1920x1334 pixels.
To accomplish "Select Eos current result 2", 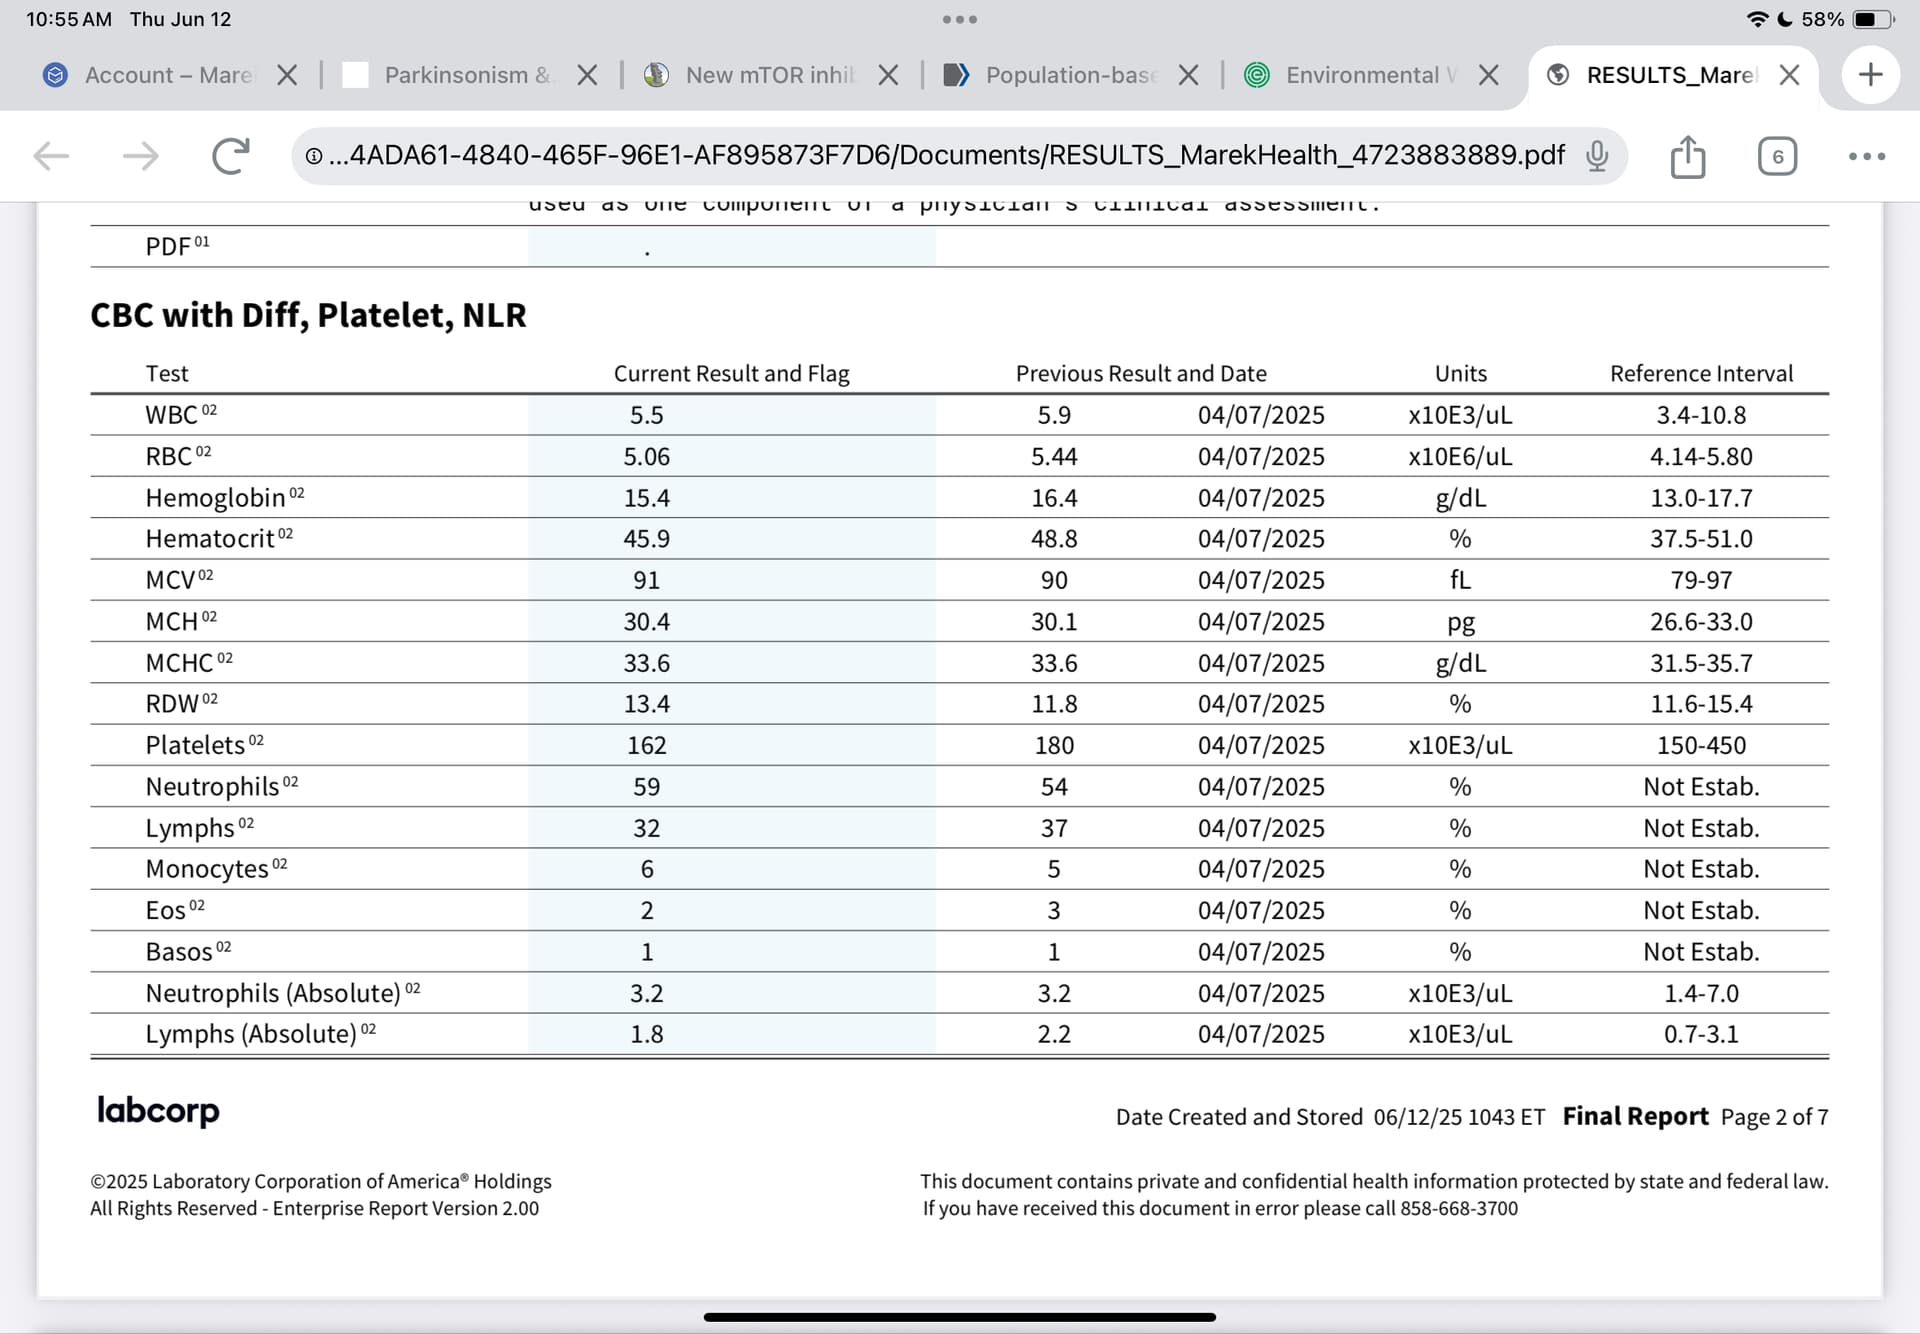I will tap(647, 911).
